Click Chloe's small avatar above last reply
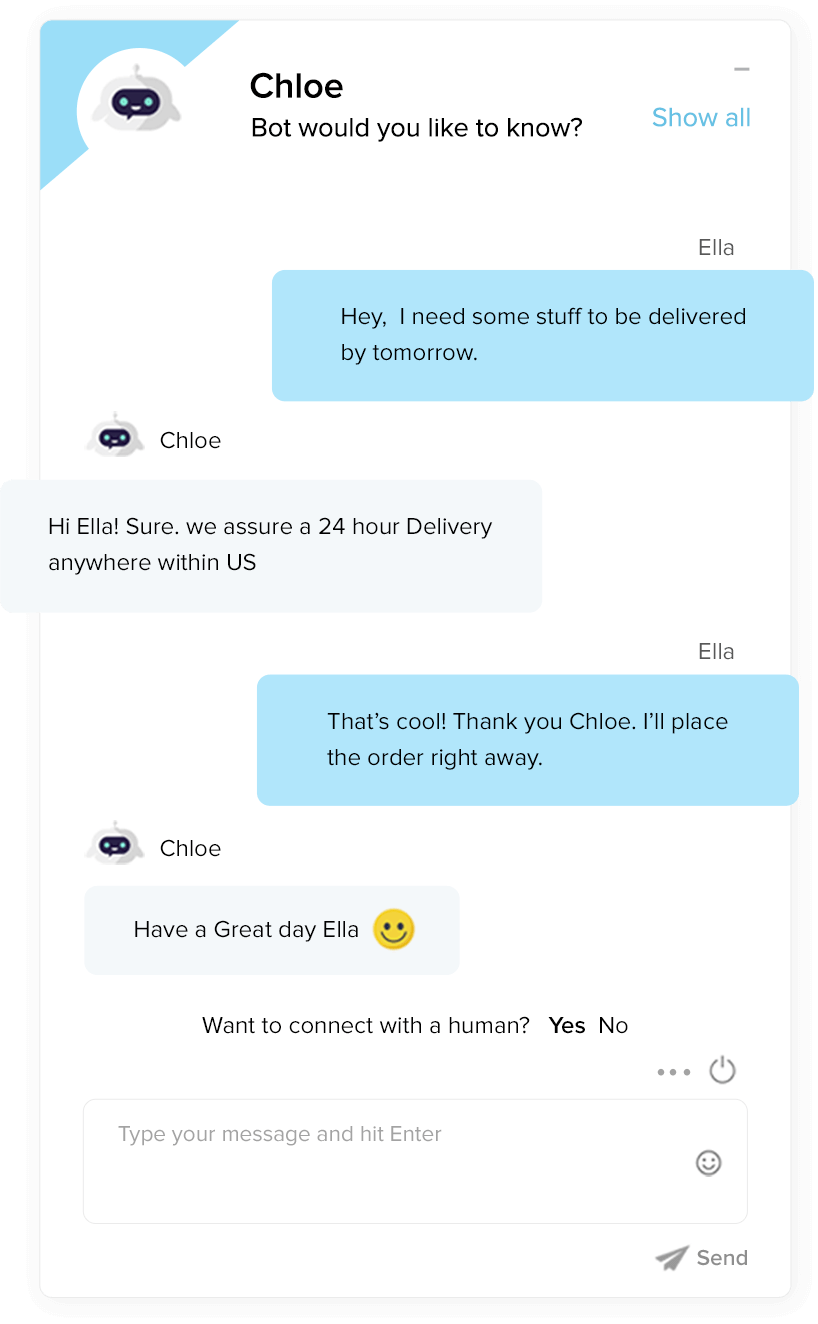Screen dimensions: 818x1324 115,844
